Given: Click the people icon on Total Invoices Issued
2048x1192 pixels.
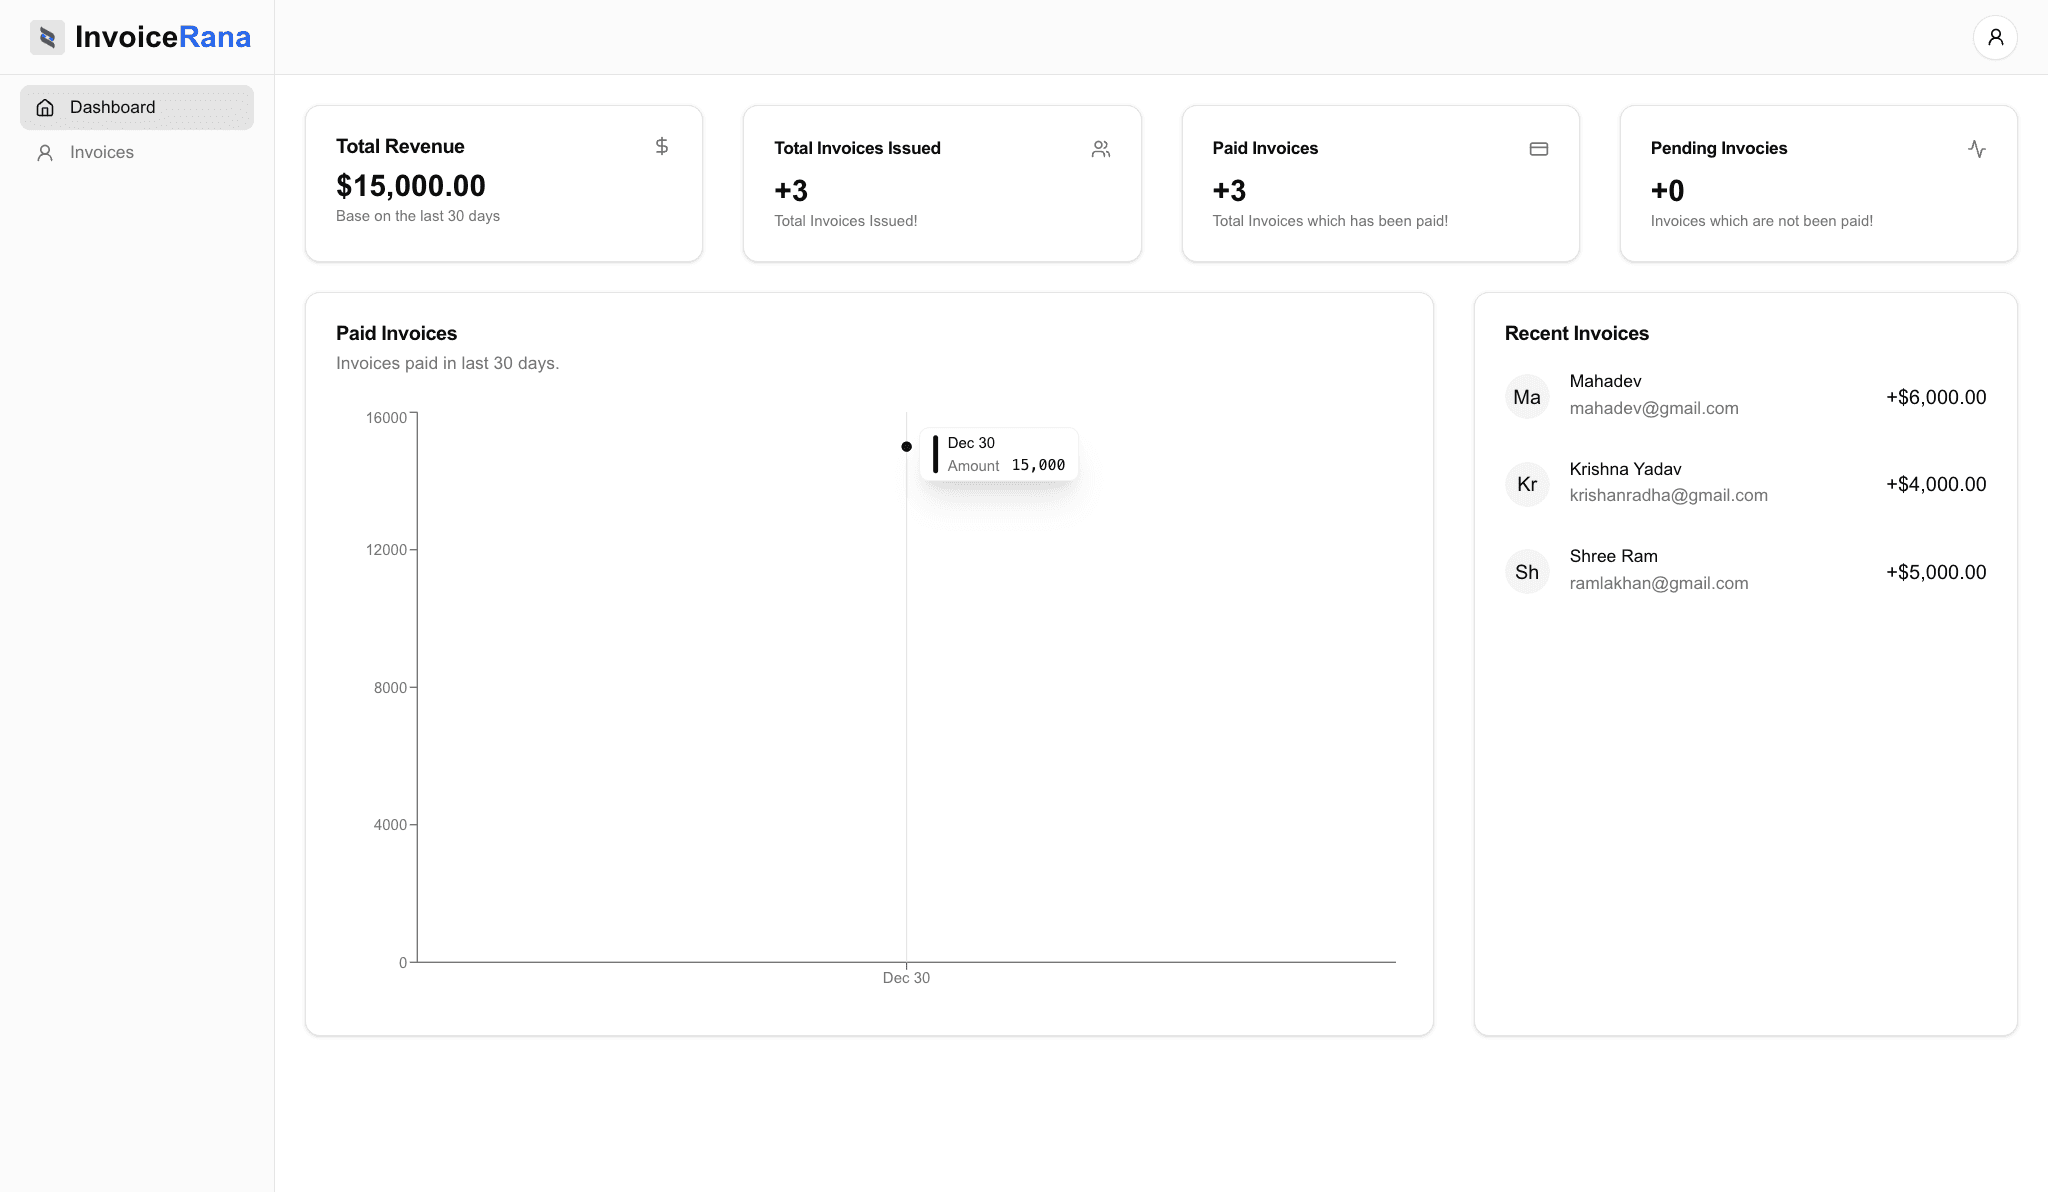Looking at the screenshot, I should (1100, 148).
